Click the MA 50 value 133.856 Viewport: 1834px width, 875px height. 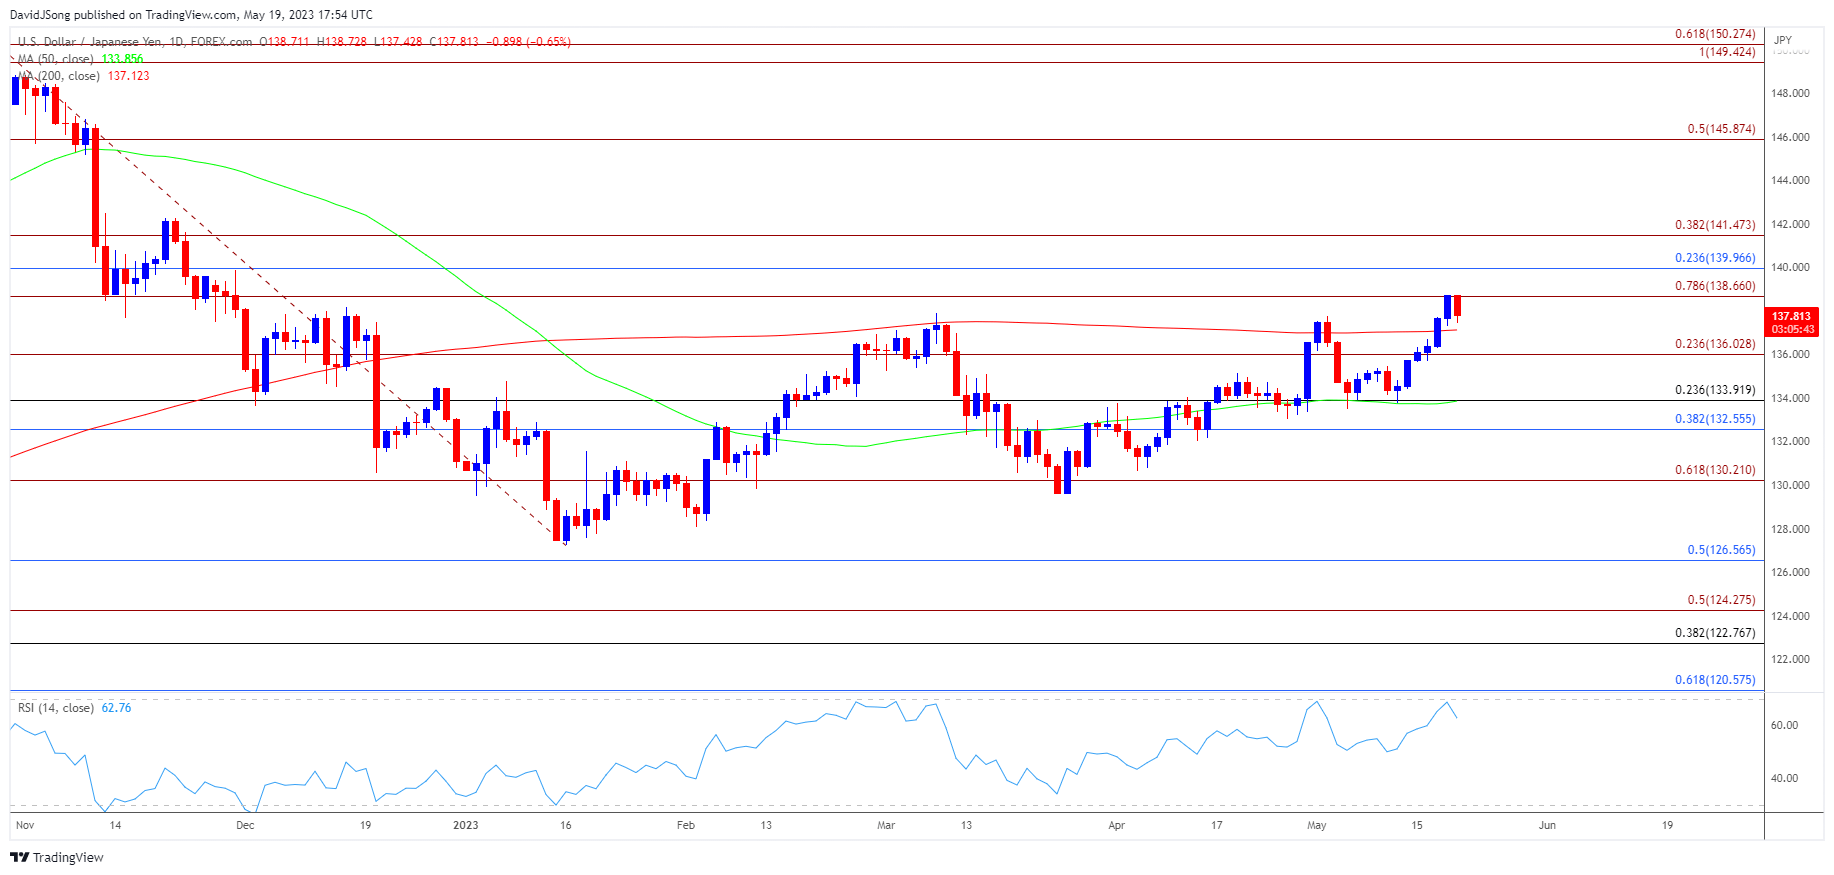pyautogui.click(x=123, y=59)
